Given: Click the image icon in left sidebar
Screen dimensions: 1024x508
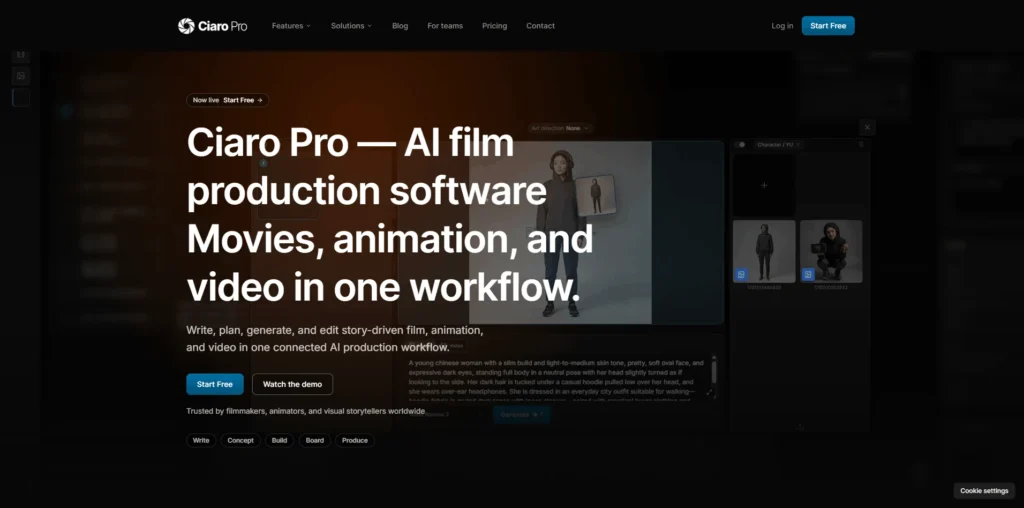Looking at the screenshot, I should click(21, 76).
